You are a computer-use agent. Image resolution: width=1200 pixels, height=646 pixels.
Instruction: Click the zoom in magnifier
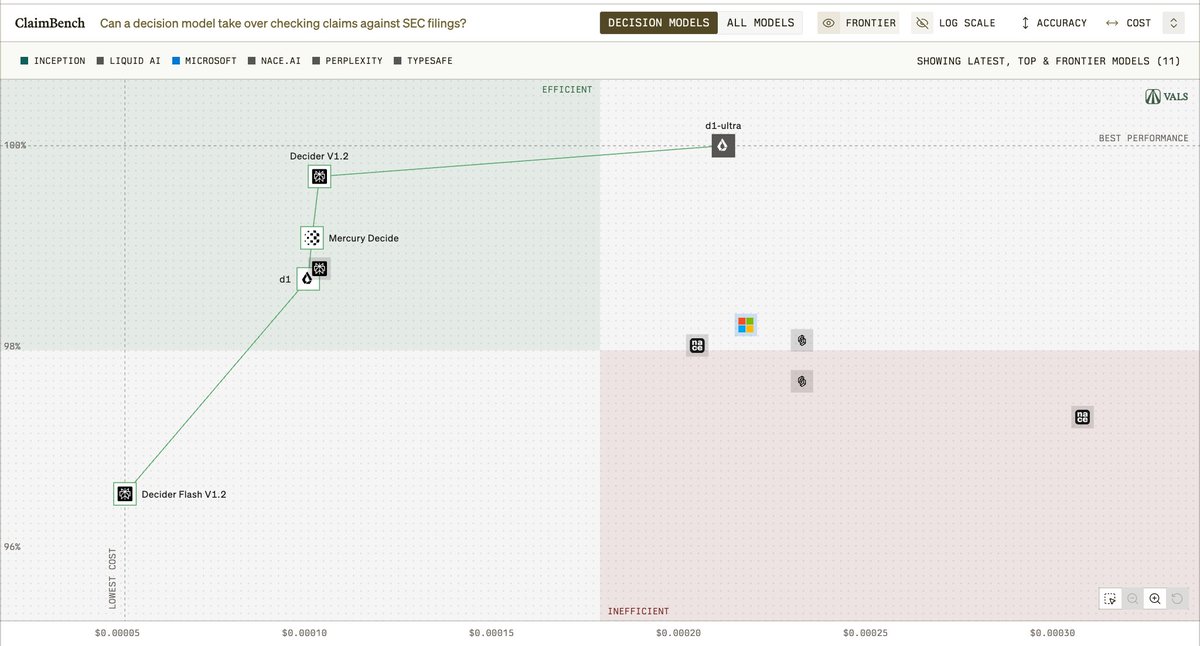[x=1155, y=598]
